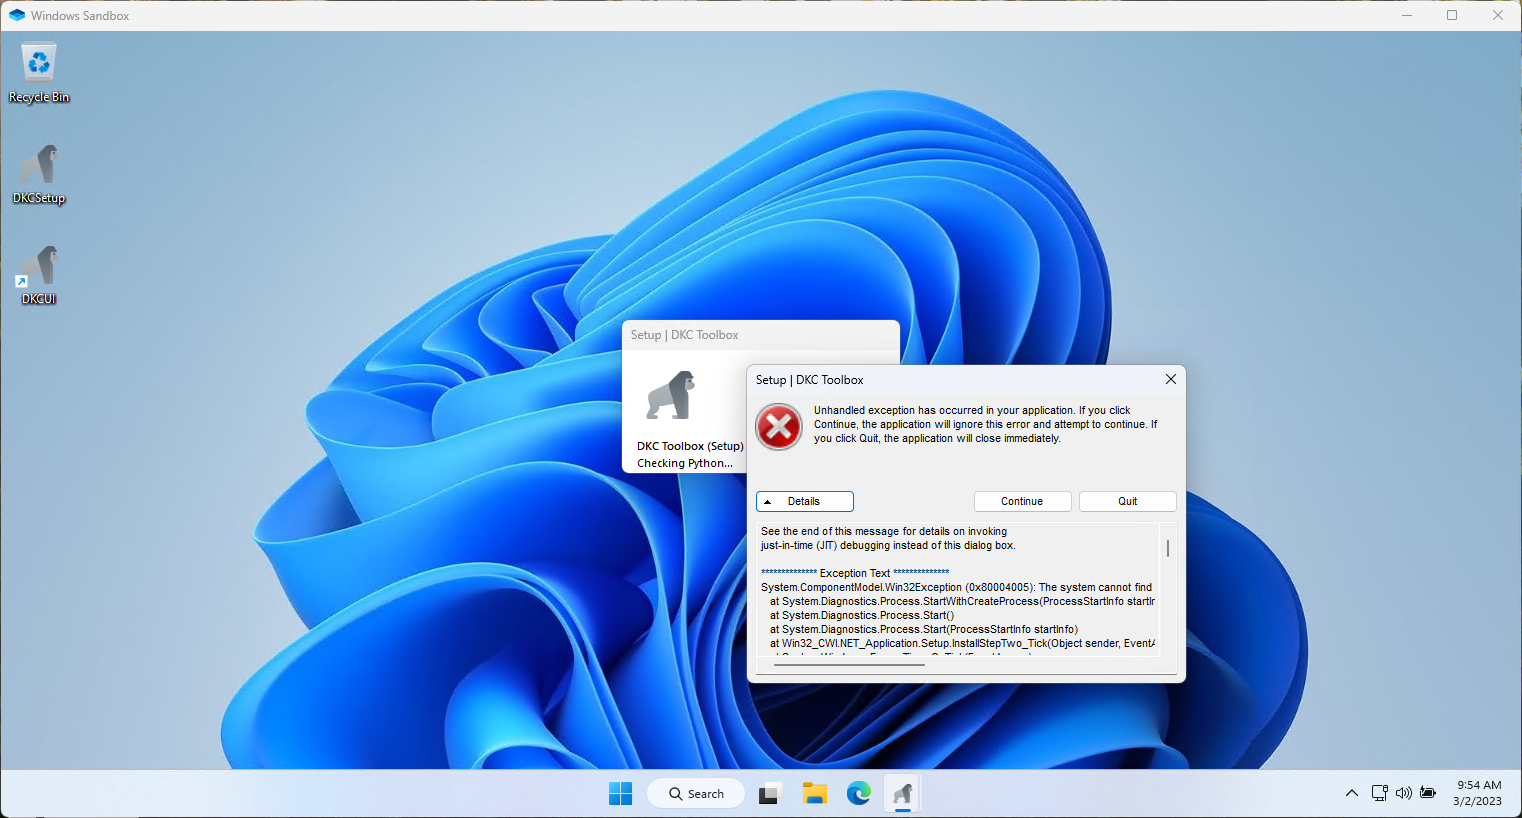Open the Recycle Bin desktop icon
Screen dimensions: 1522x818
pos(39,72)
